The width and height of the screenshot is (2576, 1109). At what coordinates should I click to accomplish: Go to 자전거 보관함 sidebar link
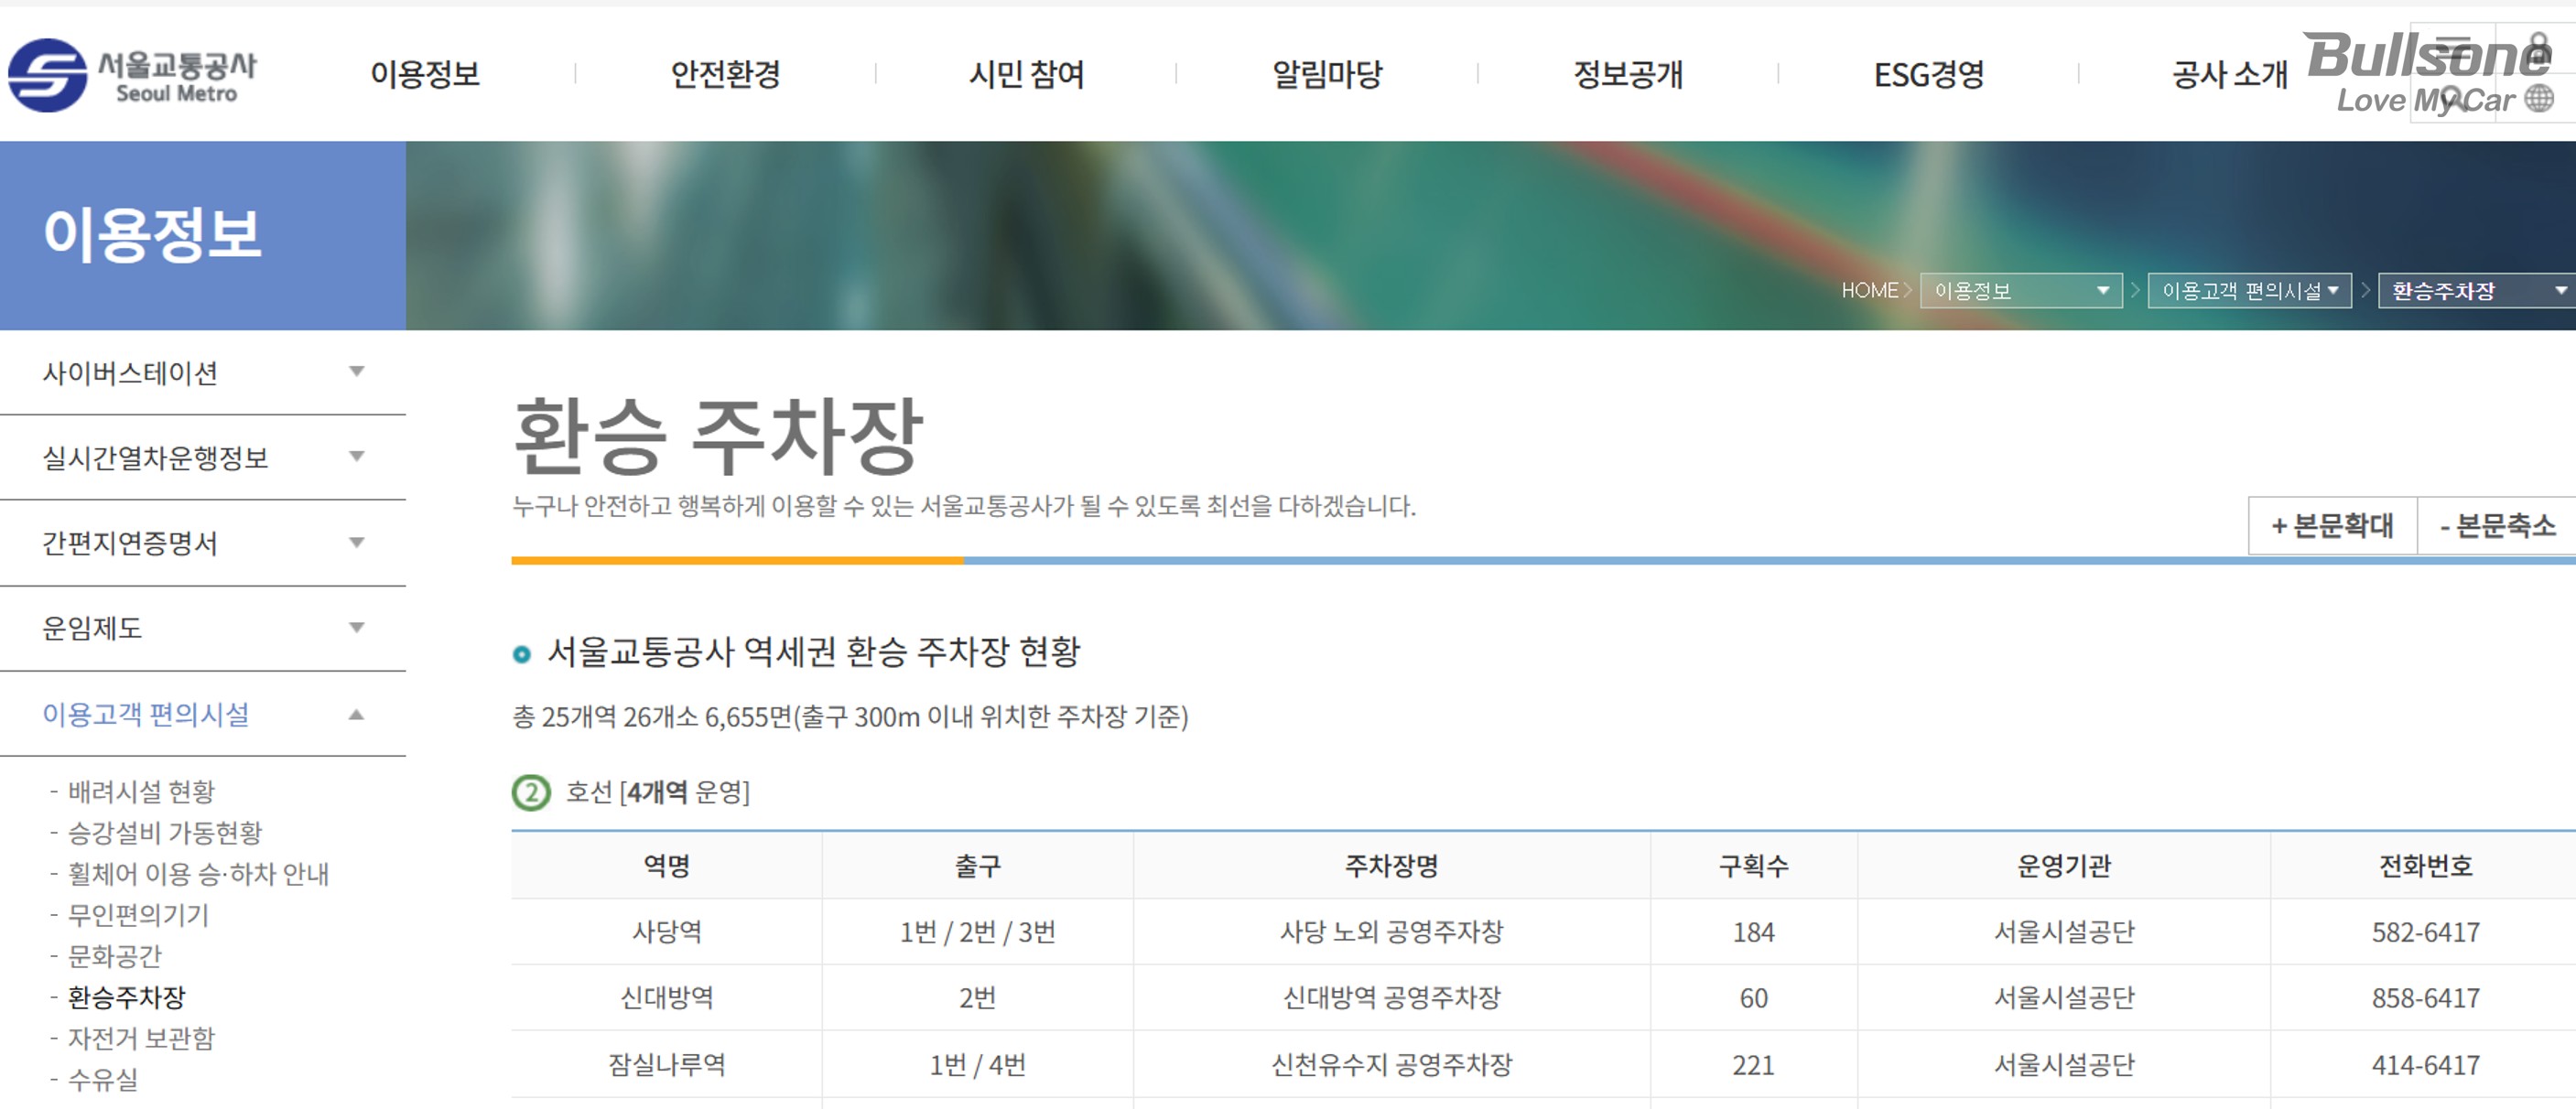[141, 1038]
